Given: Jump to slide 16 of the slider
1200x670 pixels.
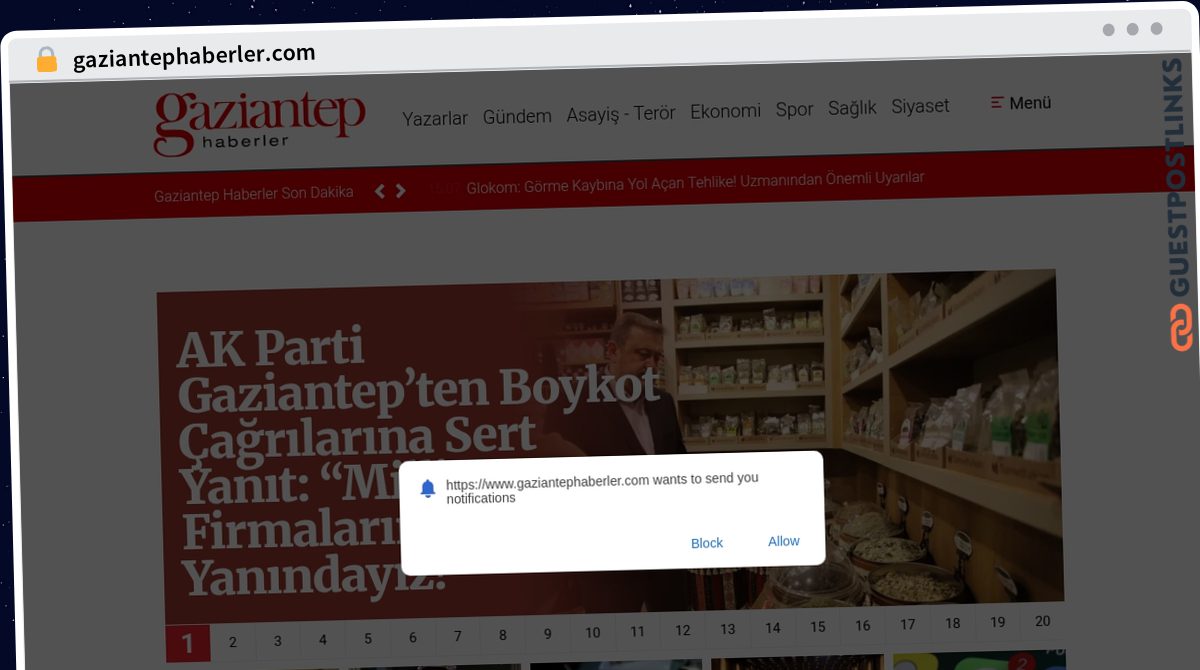Looking at the screenshot, I should coord(863,626).
